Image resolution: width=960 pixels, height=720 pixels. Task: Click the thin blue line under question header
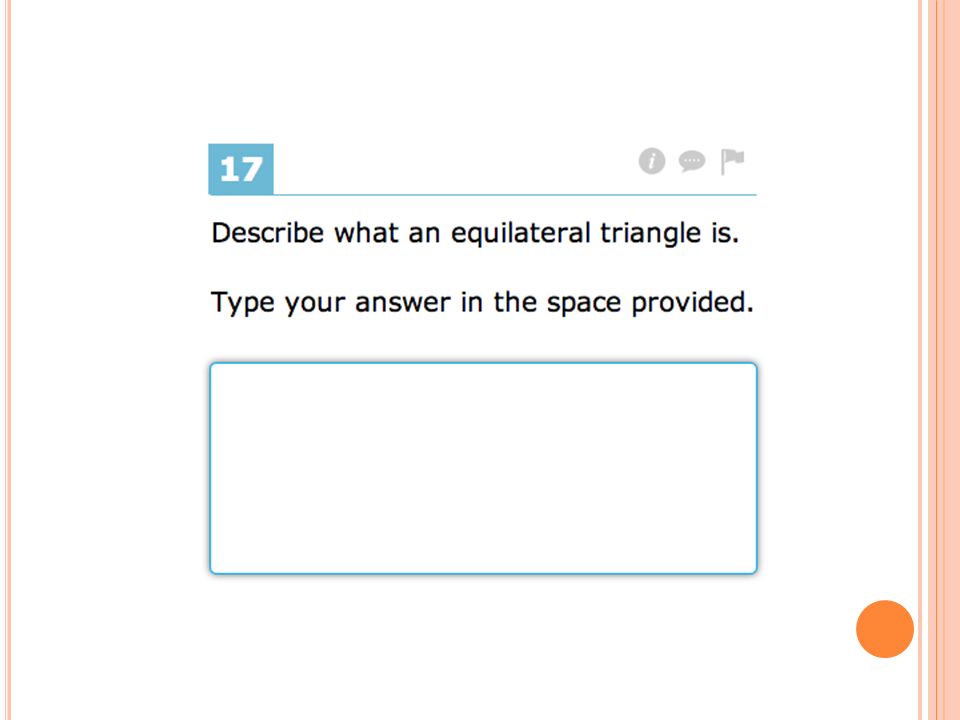482,195
